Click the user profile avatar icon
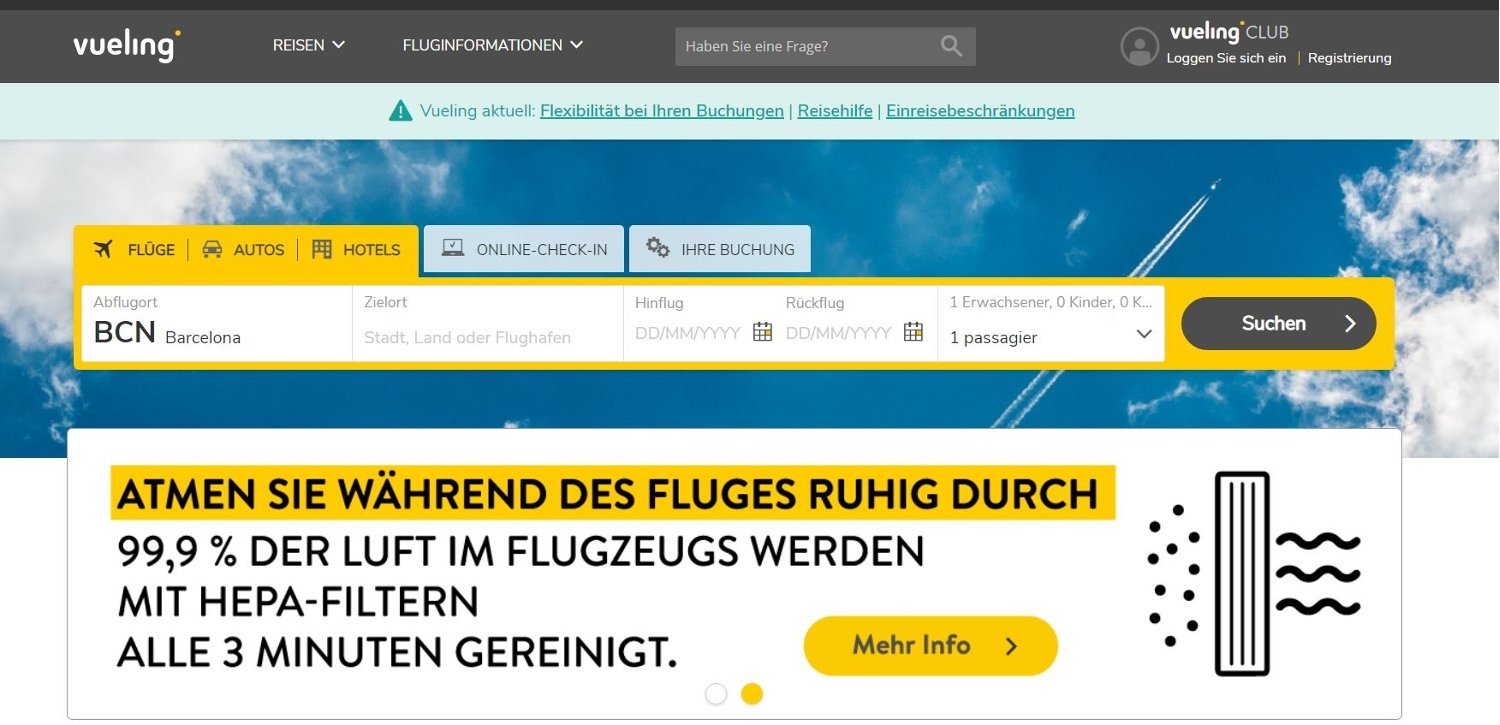 tap(1140, 46)
